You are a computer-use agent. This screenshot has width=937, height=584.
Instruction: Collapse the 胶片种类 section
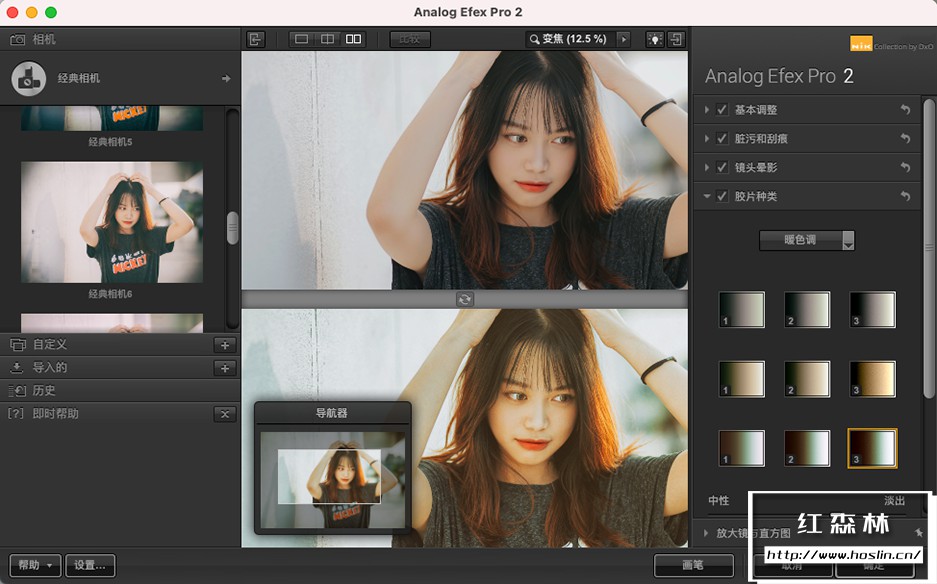coord(707,196)
